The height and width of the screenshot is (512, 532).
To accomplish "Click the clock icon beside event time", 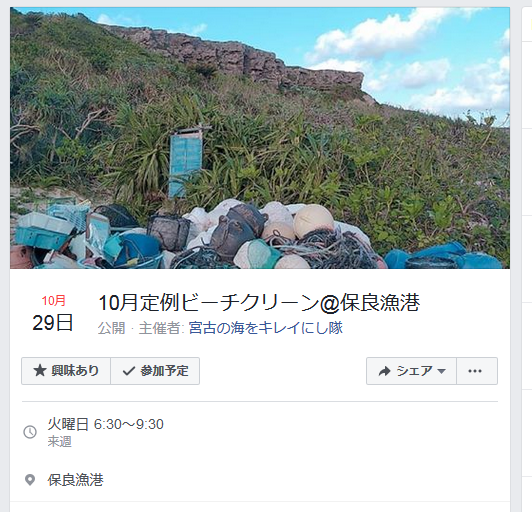I will pyautogui.click(x=30, y=432).
